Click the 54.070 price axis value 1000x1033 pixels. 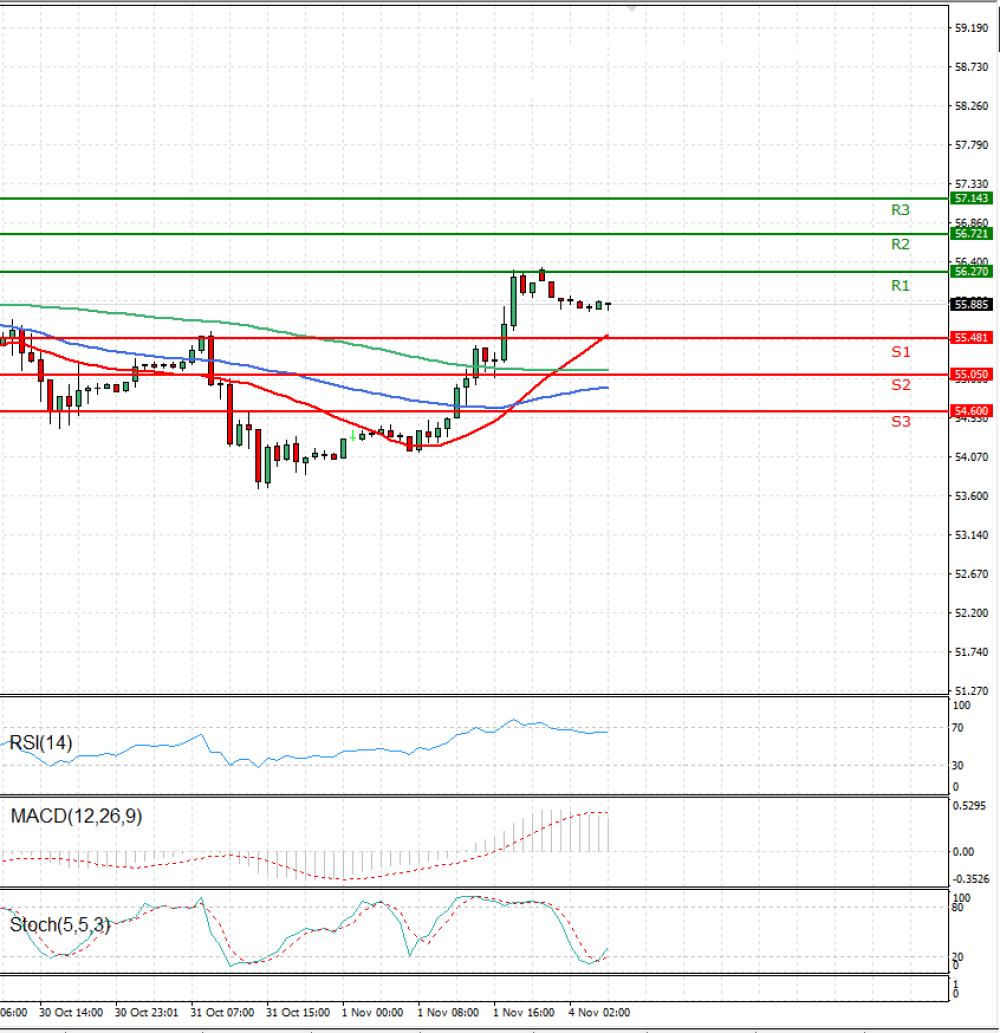pos(972,457)
